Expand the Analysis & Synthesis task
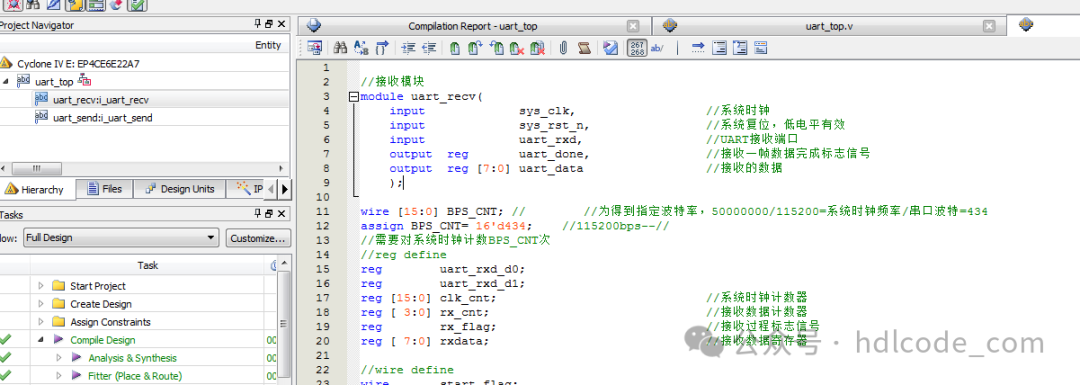The height and width of the screenshot is (385, 1080). coord(59,358)
